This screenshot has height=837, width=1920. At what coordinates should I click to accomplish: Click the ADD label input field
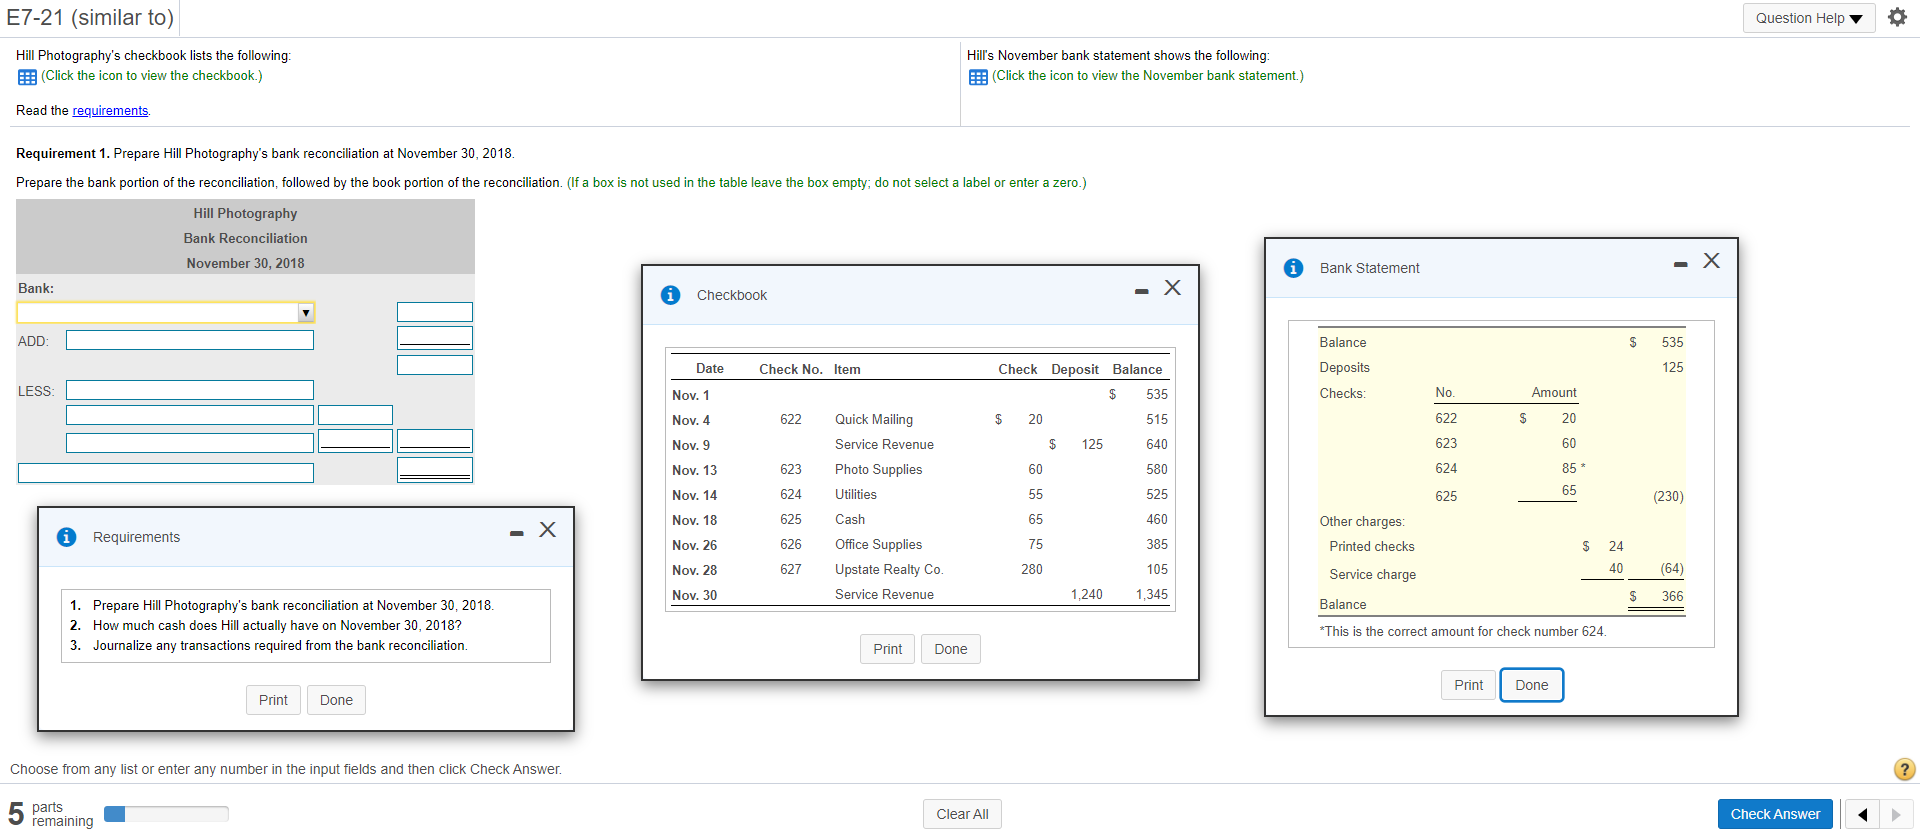(x=190, y=340)
